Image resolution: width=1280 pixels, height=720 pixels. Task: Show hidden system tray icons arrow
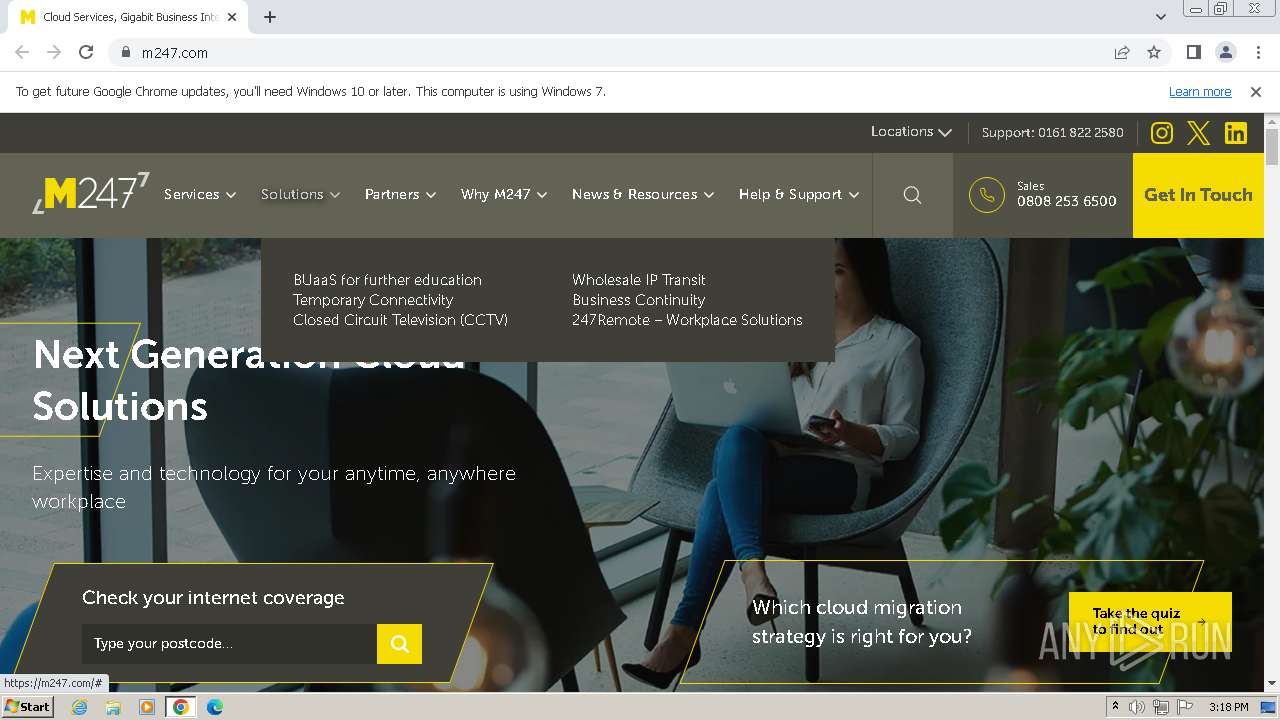[1115, 707]
